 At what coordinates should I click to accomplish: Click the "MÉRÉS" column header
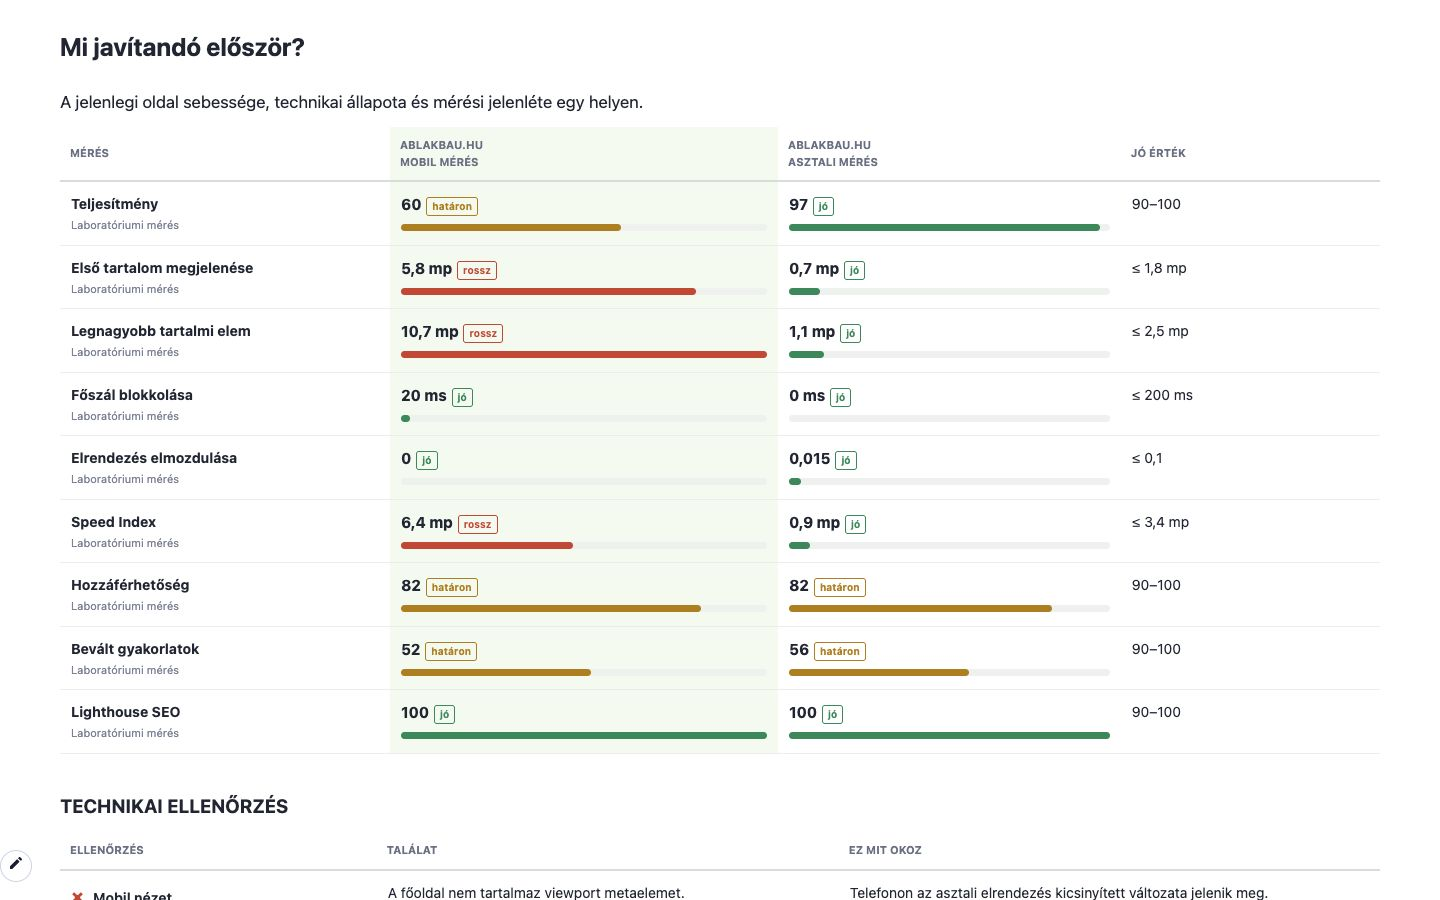pos(89,154)
